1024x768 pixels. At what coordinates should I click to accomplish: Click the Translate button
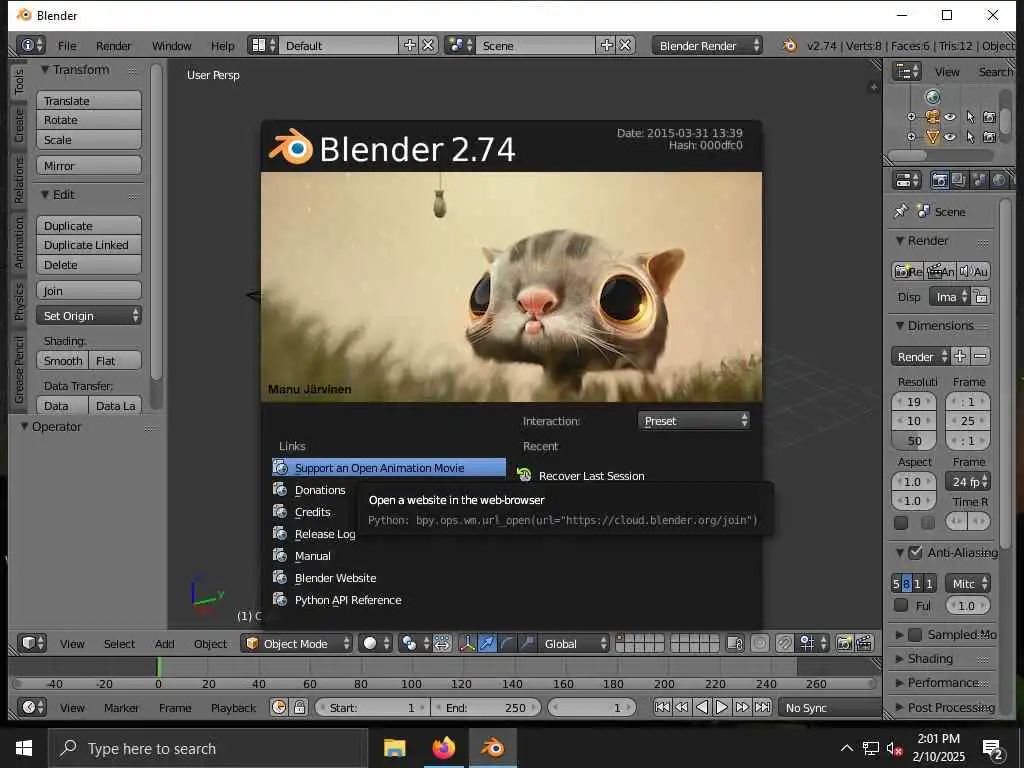[x=89, y=101]
